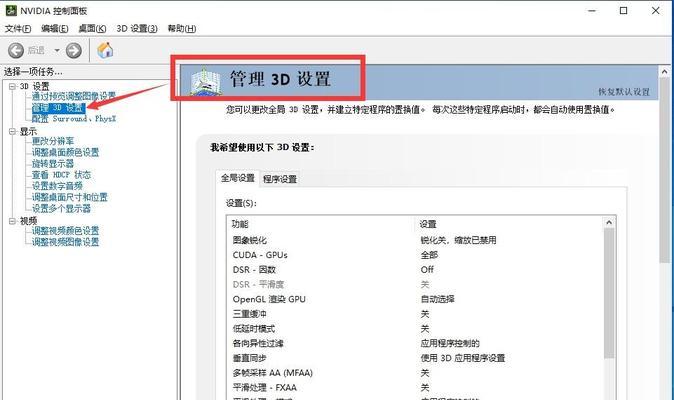Open 查看 HDCP 状态 task
674x400 pixels.
click(x=61, y=175)
